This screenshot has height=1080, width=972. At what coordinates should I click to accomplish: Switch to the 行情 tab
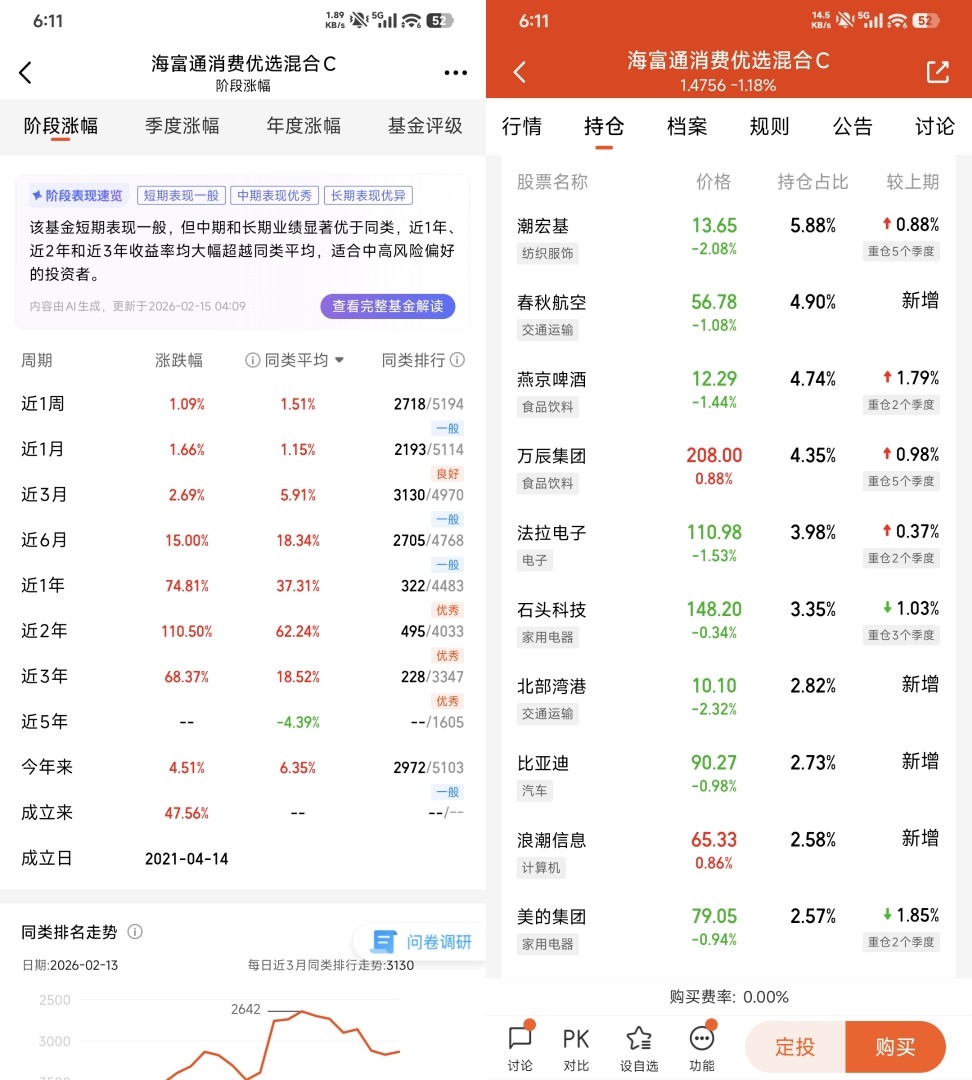click(521, 127)
